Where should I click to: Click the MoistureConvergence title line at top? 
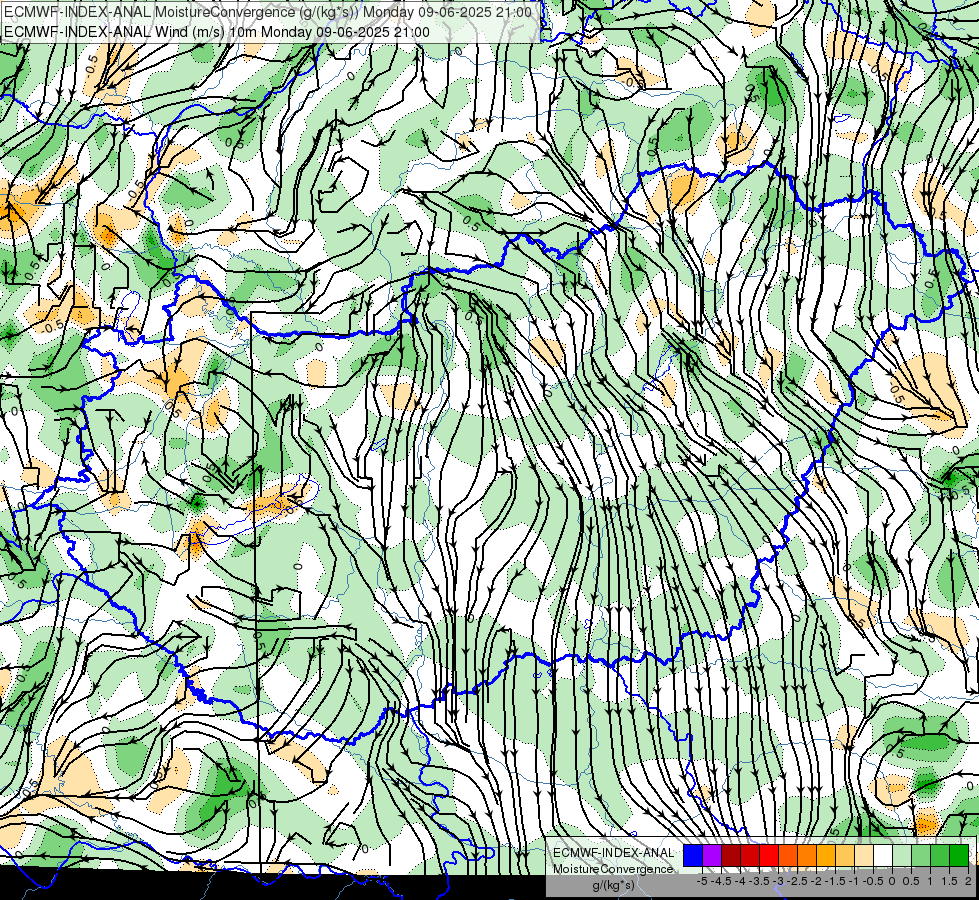click(x=268, y=12)
